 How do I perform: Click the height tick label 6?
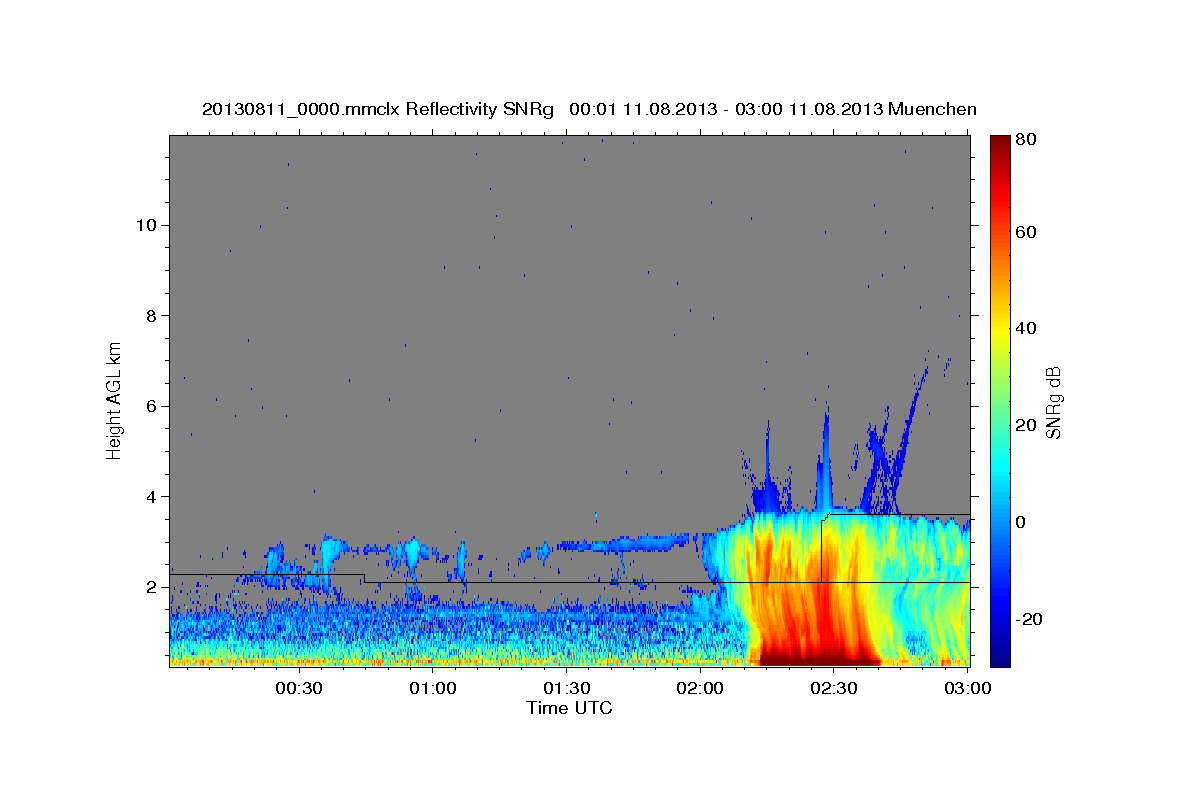pos(151,406)
